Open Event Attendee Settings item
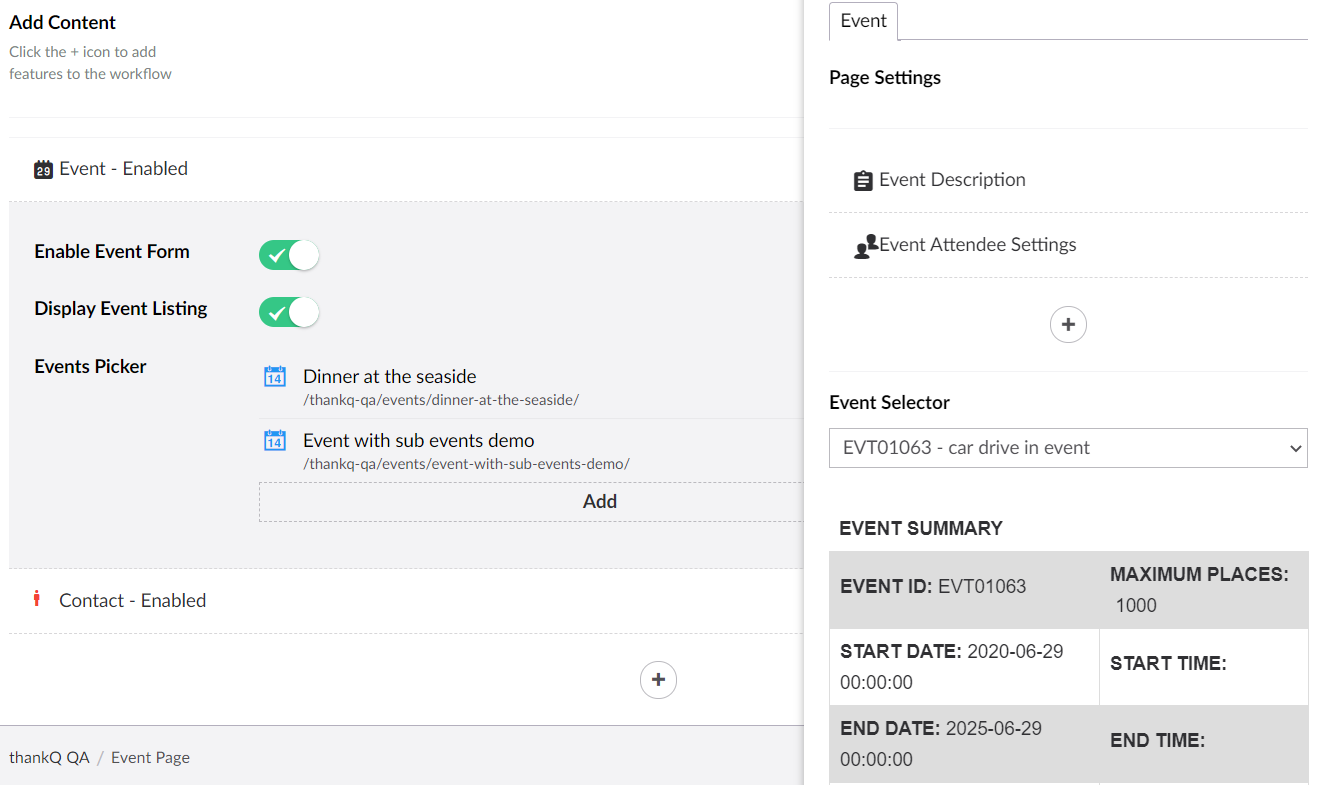This screenshot has width=1326, height=785. (977, 245)
